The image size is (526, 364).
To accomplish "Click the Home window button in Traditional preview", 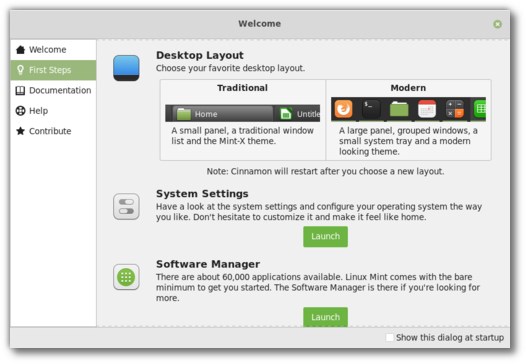I will tap(223, 114).
